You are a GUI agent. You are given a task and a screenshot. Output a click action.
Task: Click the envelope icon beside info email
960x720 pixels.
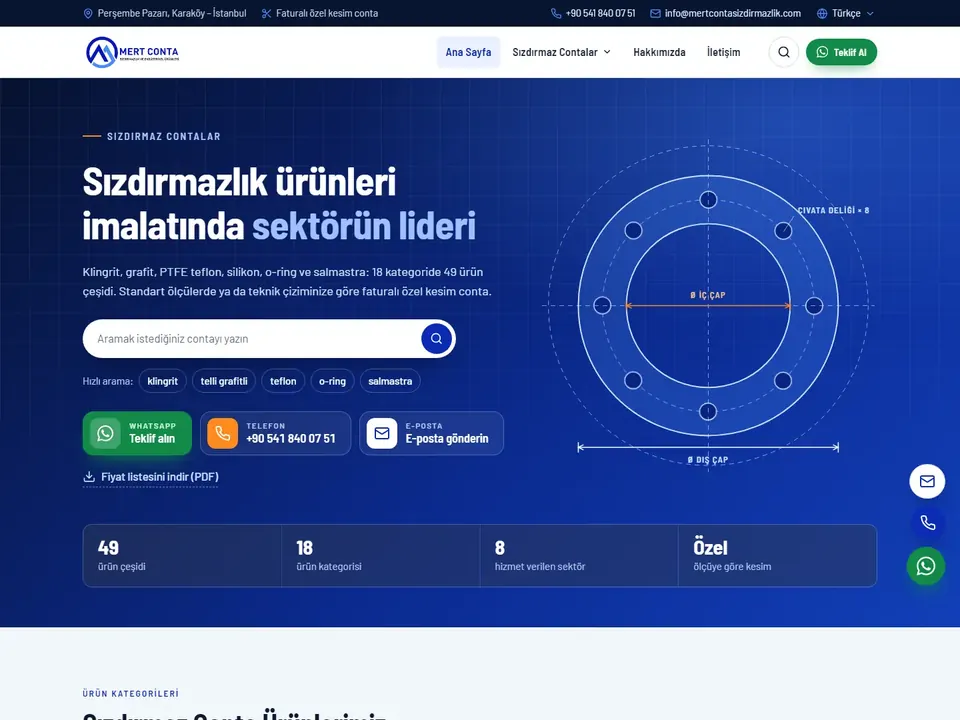[655, 13]
